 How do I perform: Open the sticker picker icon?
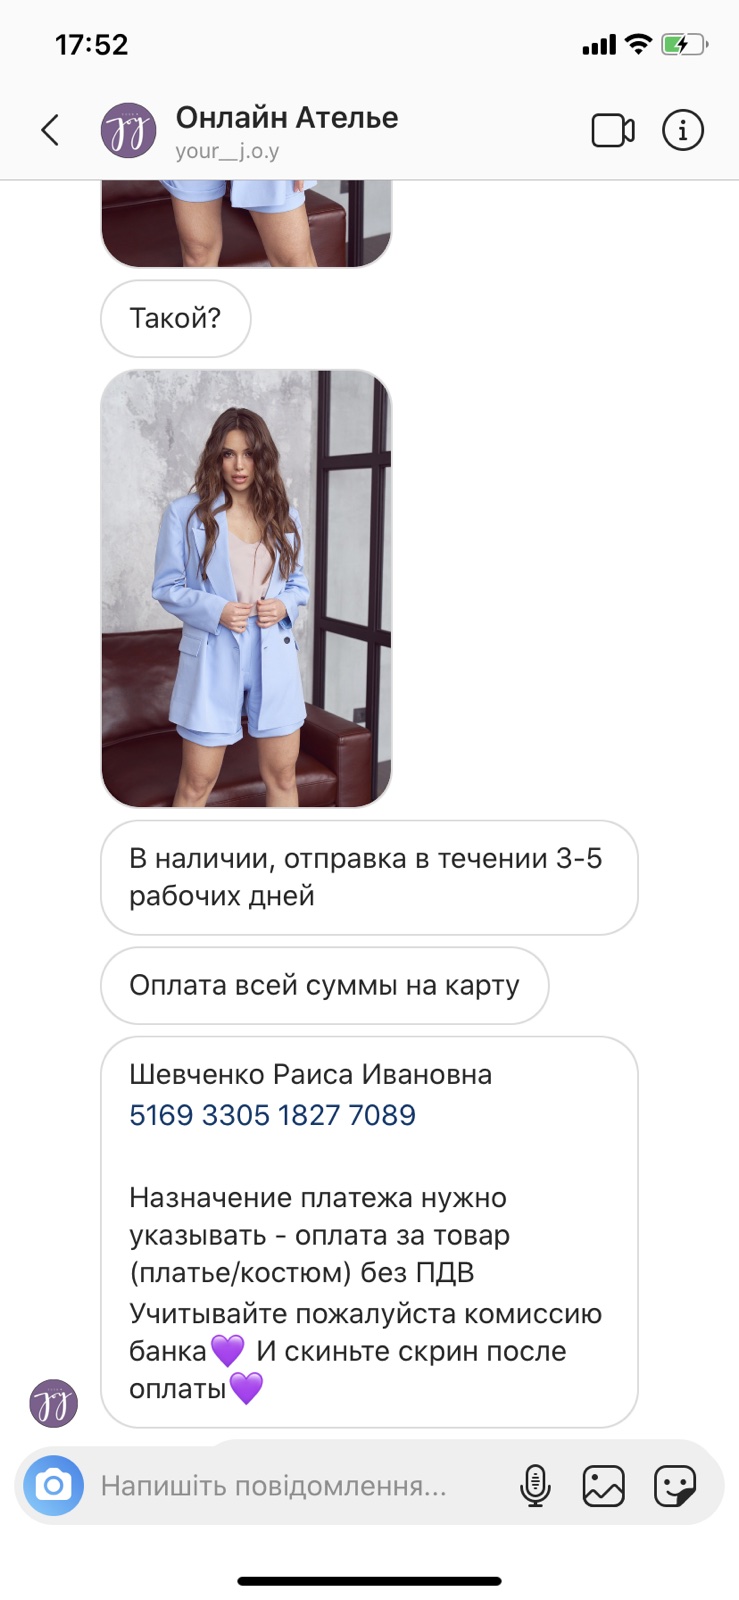675,1485
